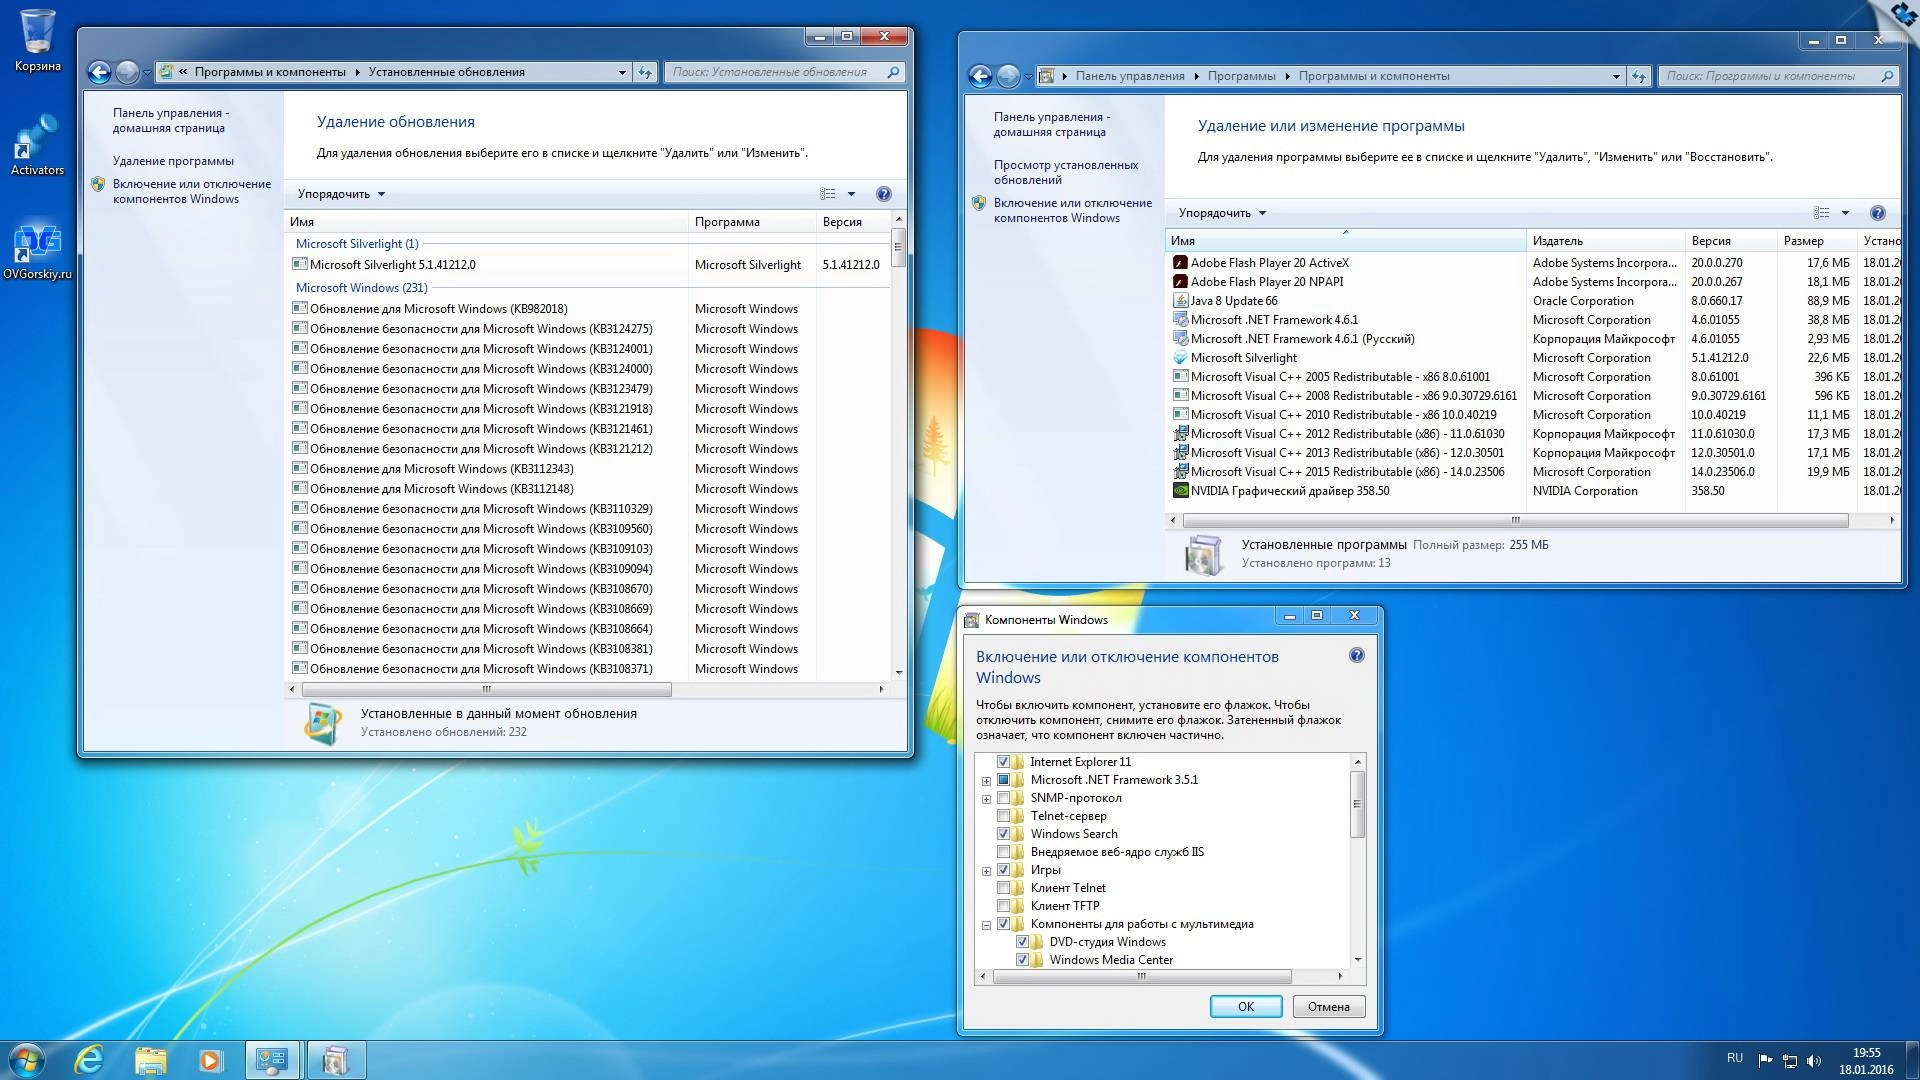Screen dimensions: 1920x1080
Task: Open the Упорядочить dropdown in Programs and Features
Action: (x=1222, y=213)
